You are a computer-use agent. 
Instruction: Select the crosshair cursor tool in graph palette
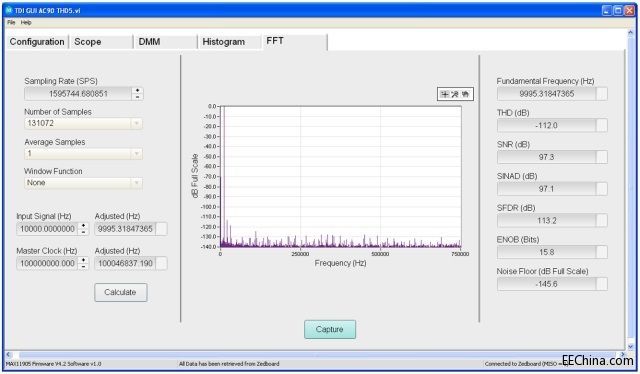444,94
